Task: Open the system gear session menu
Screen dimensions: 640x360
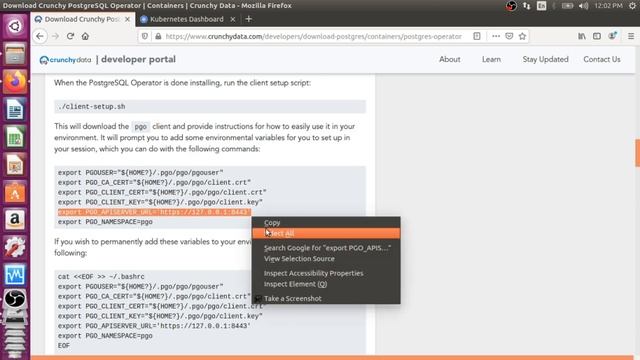Action: [x=632, y=6]
